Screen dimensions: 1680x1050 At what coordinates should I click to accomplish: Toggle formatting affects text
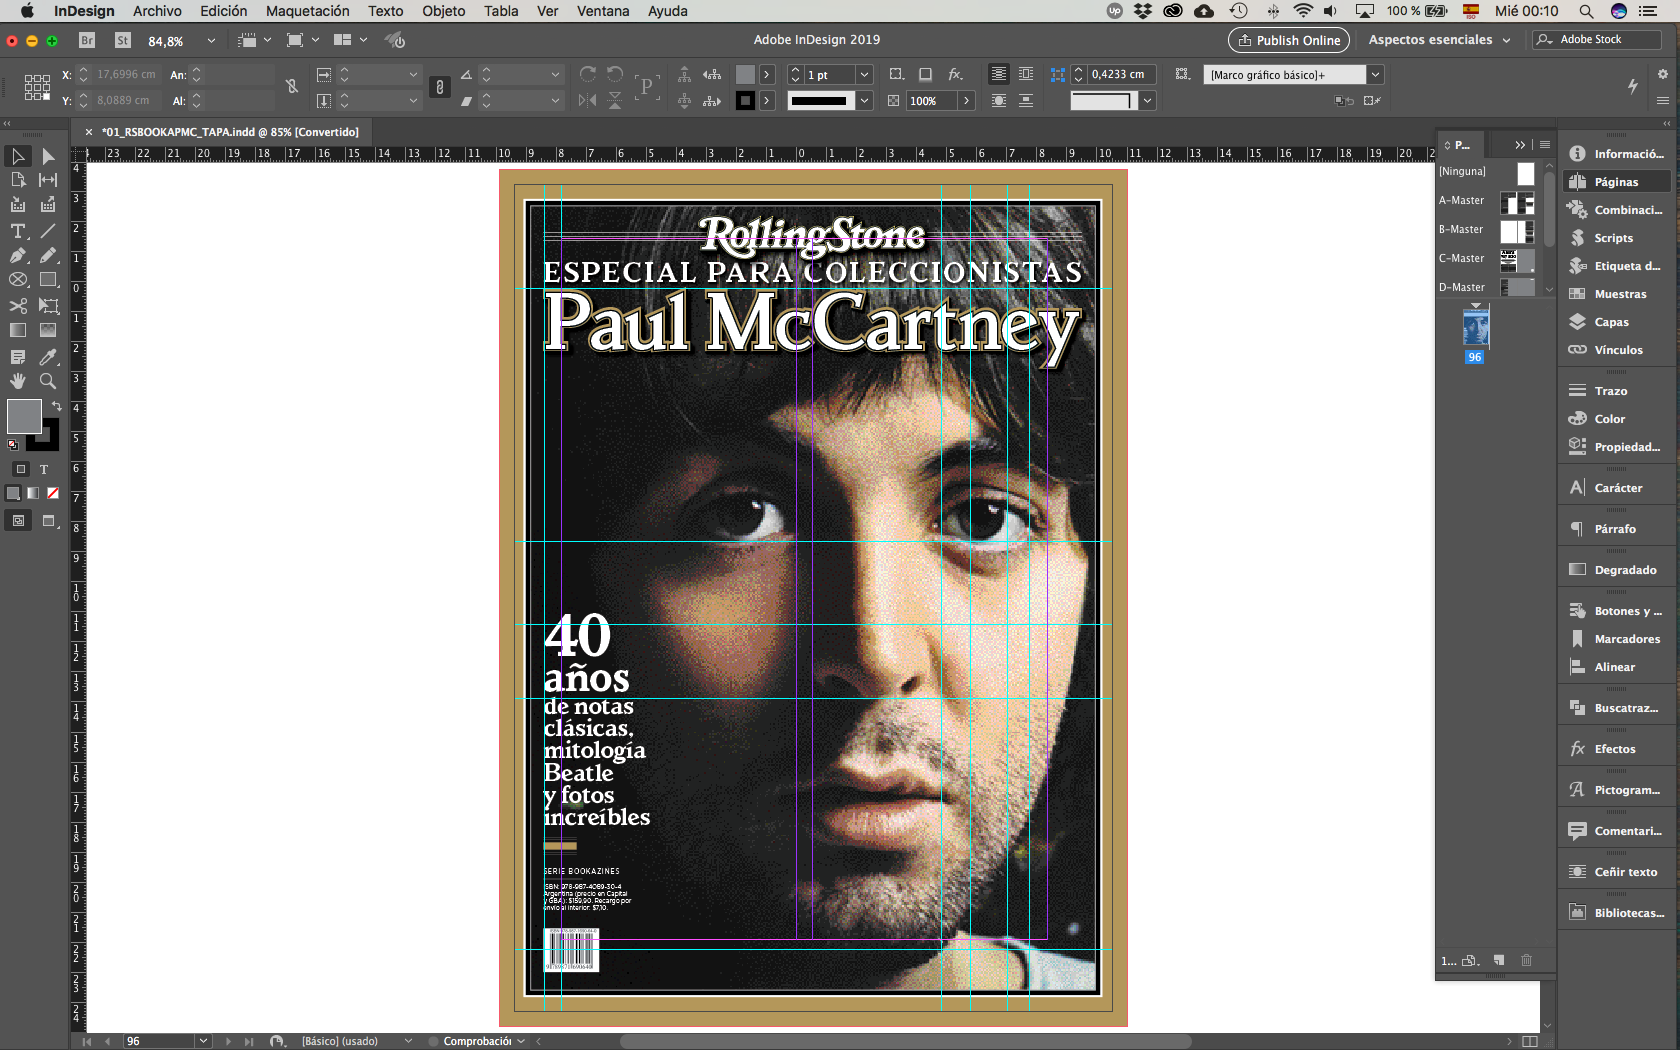click(44, 469)
